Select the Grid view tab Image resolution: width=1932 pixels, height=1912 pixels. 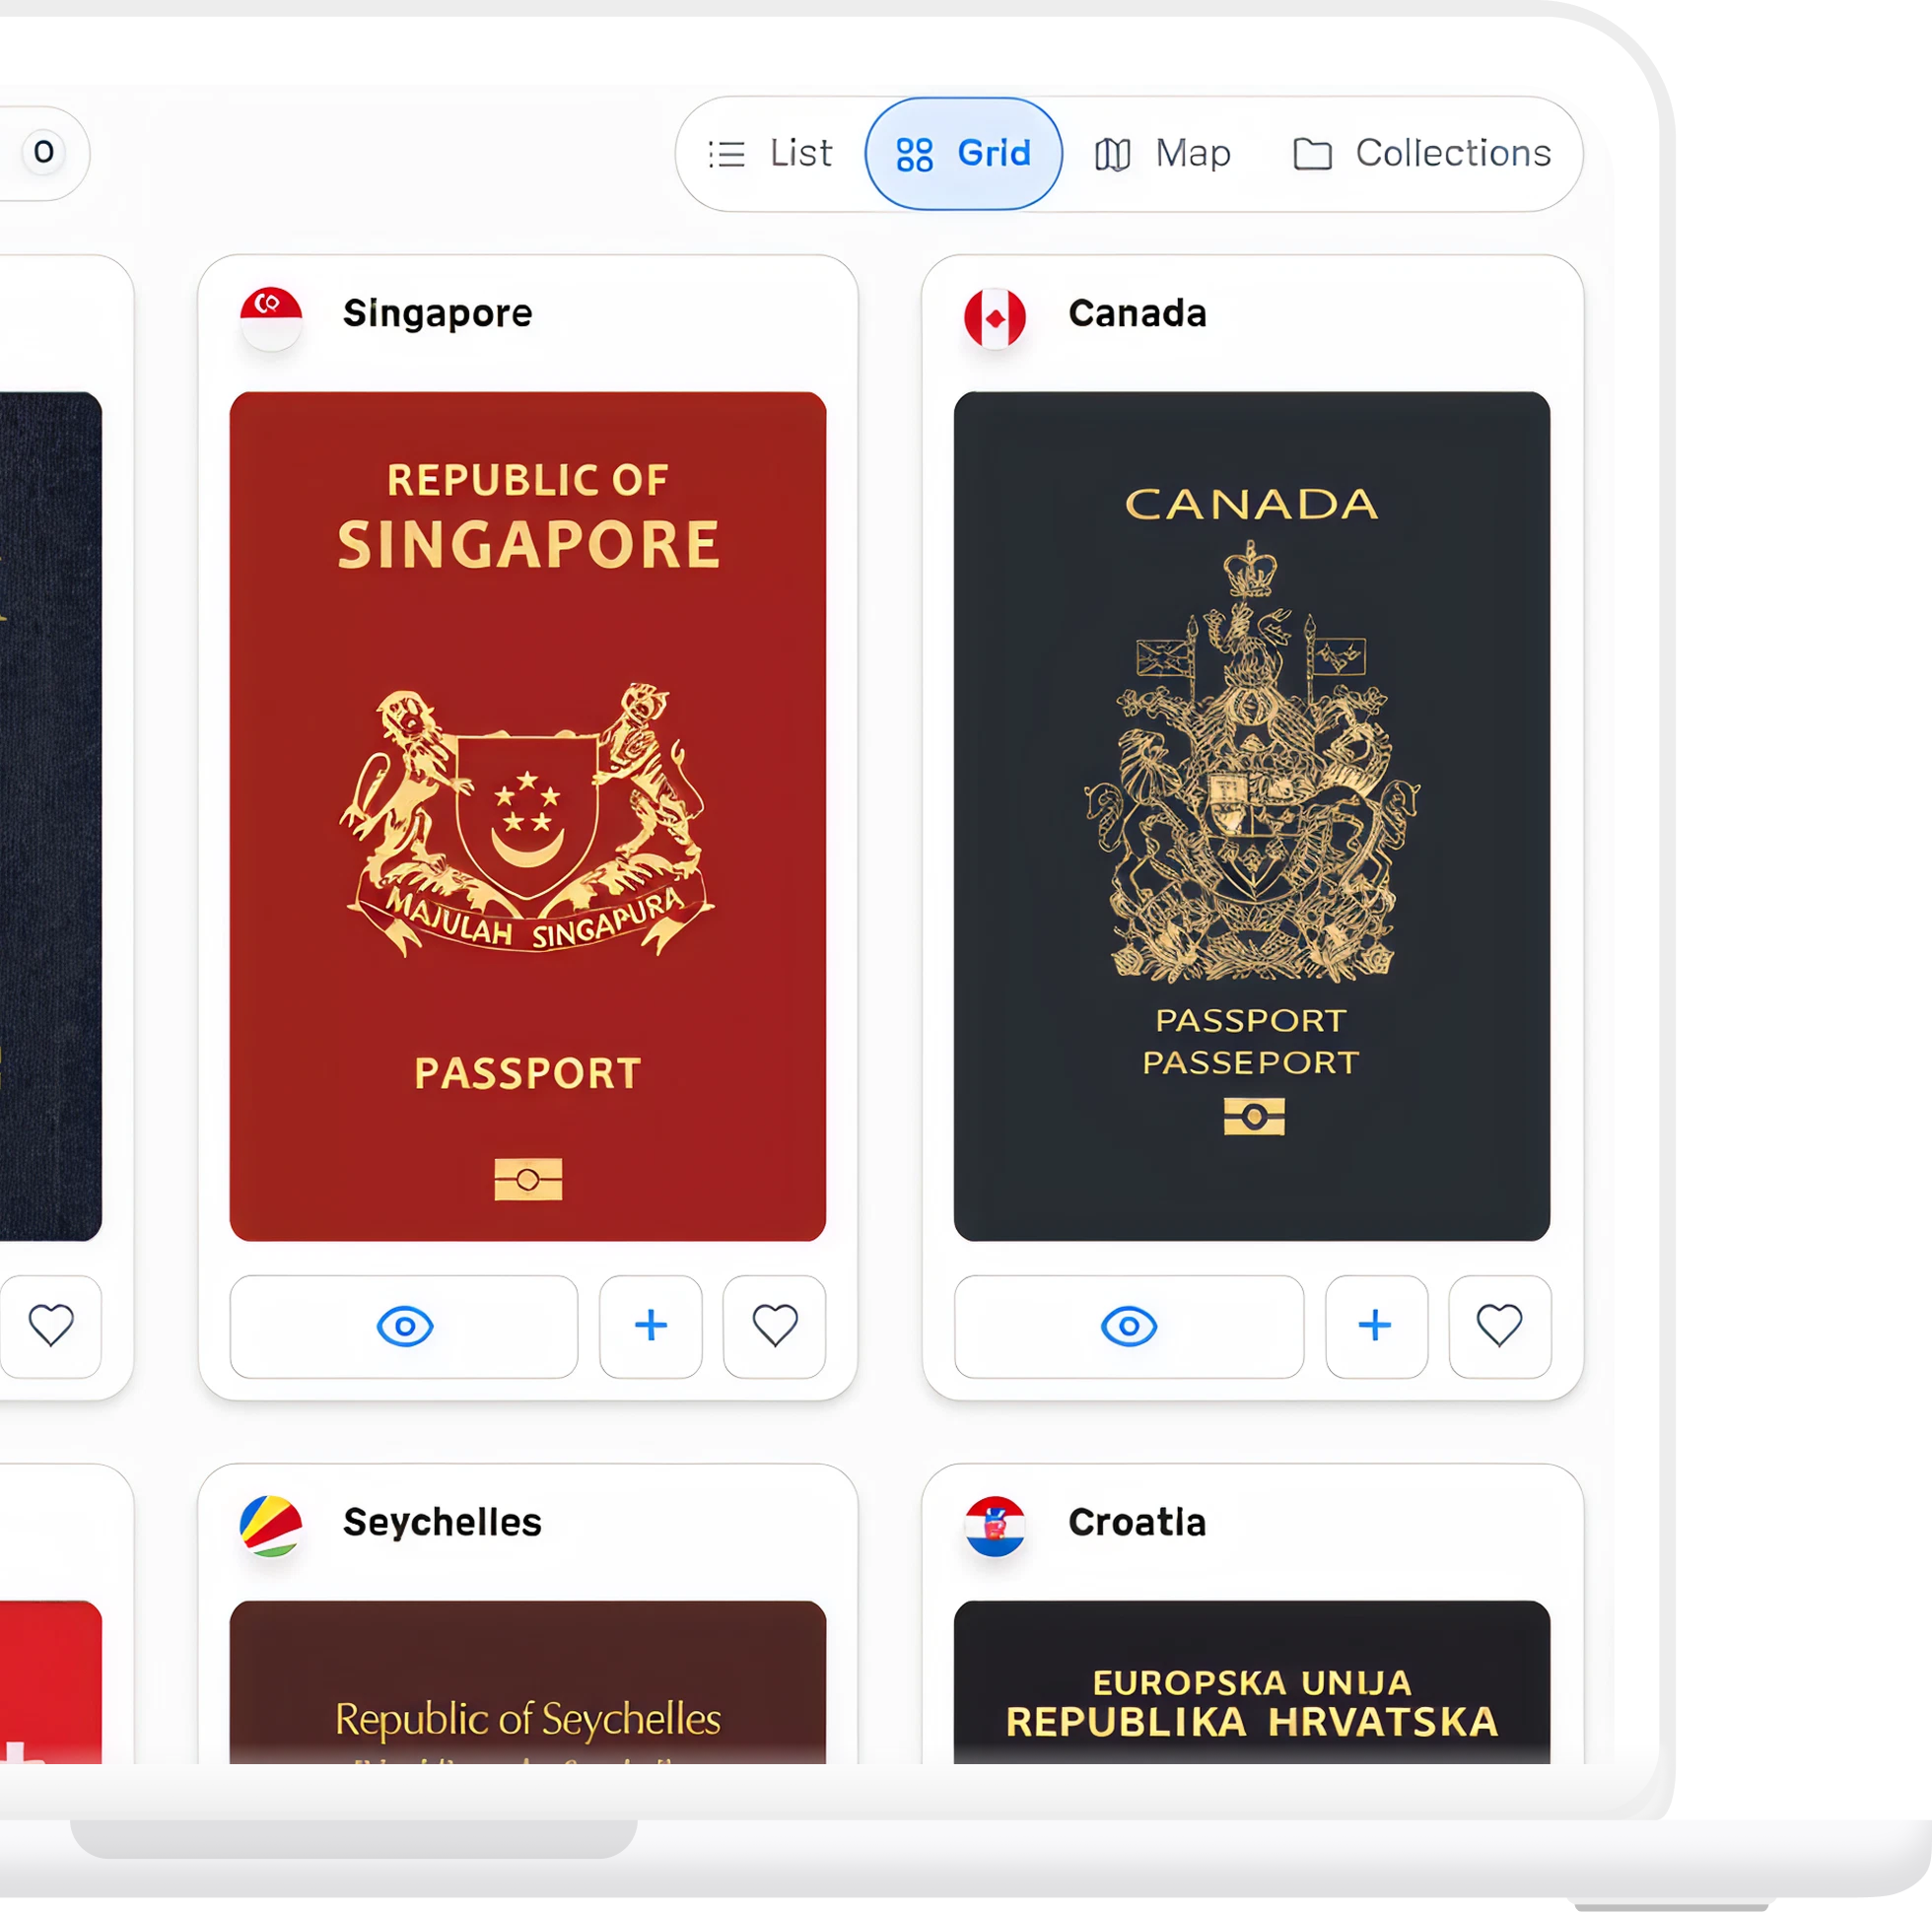[963, 153]
